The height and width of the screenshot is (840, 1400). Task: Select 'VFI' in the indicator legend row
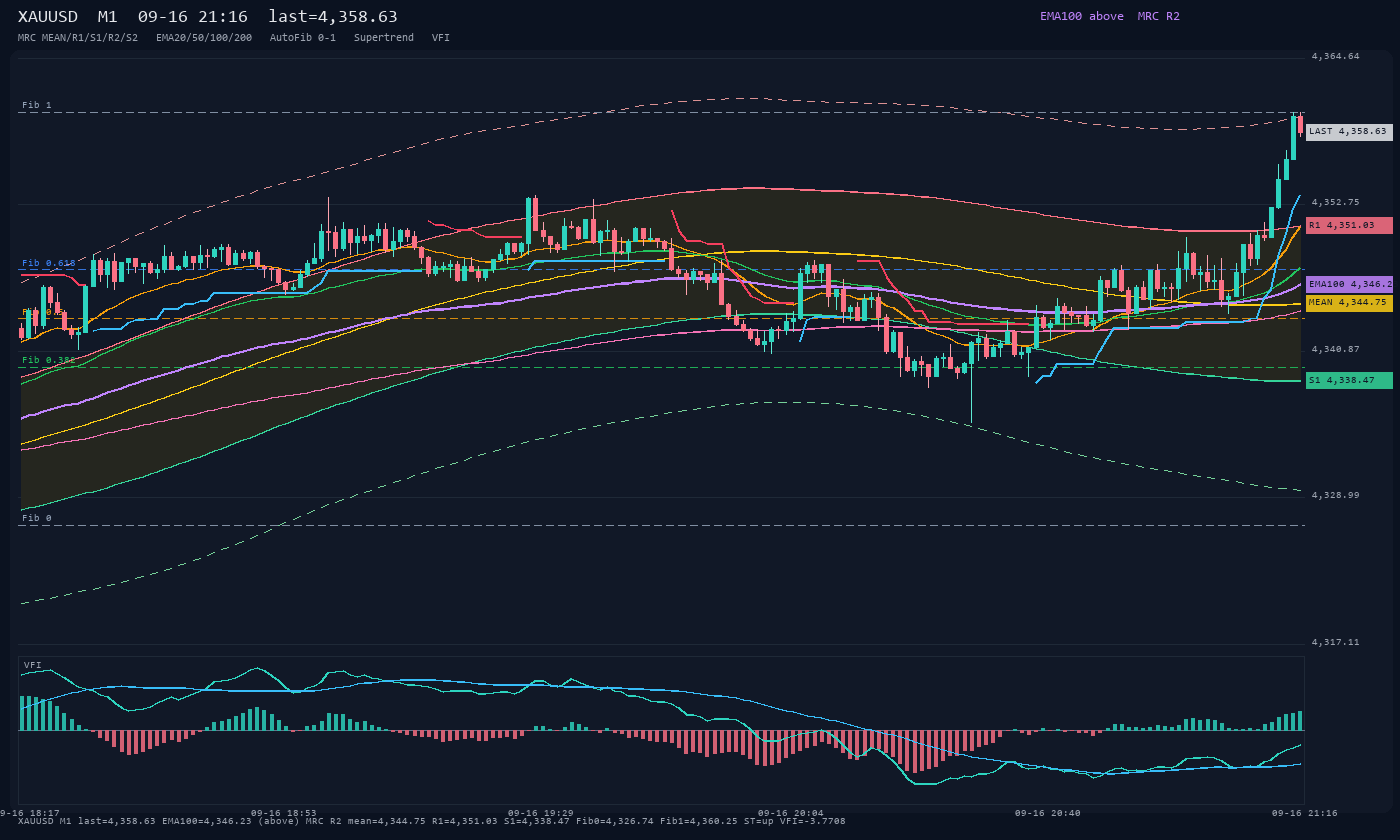coord(441,37)
